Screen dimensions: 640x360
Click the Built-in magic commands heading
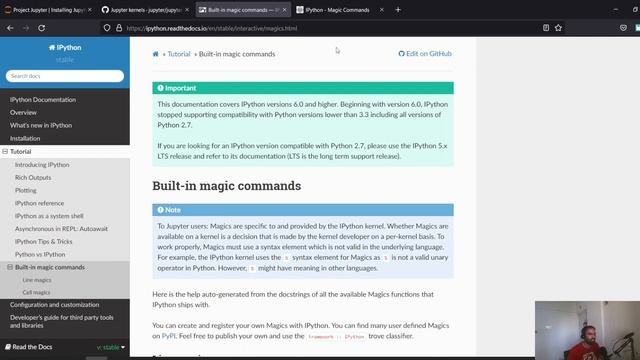(x=227, y=186)
